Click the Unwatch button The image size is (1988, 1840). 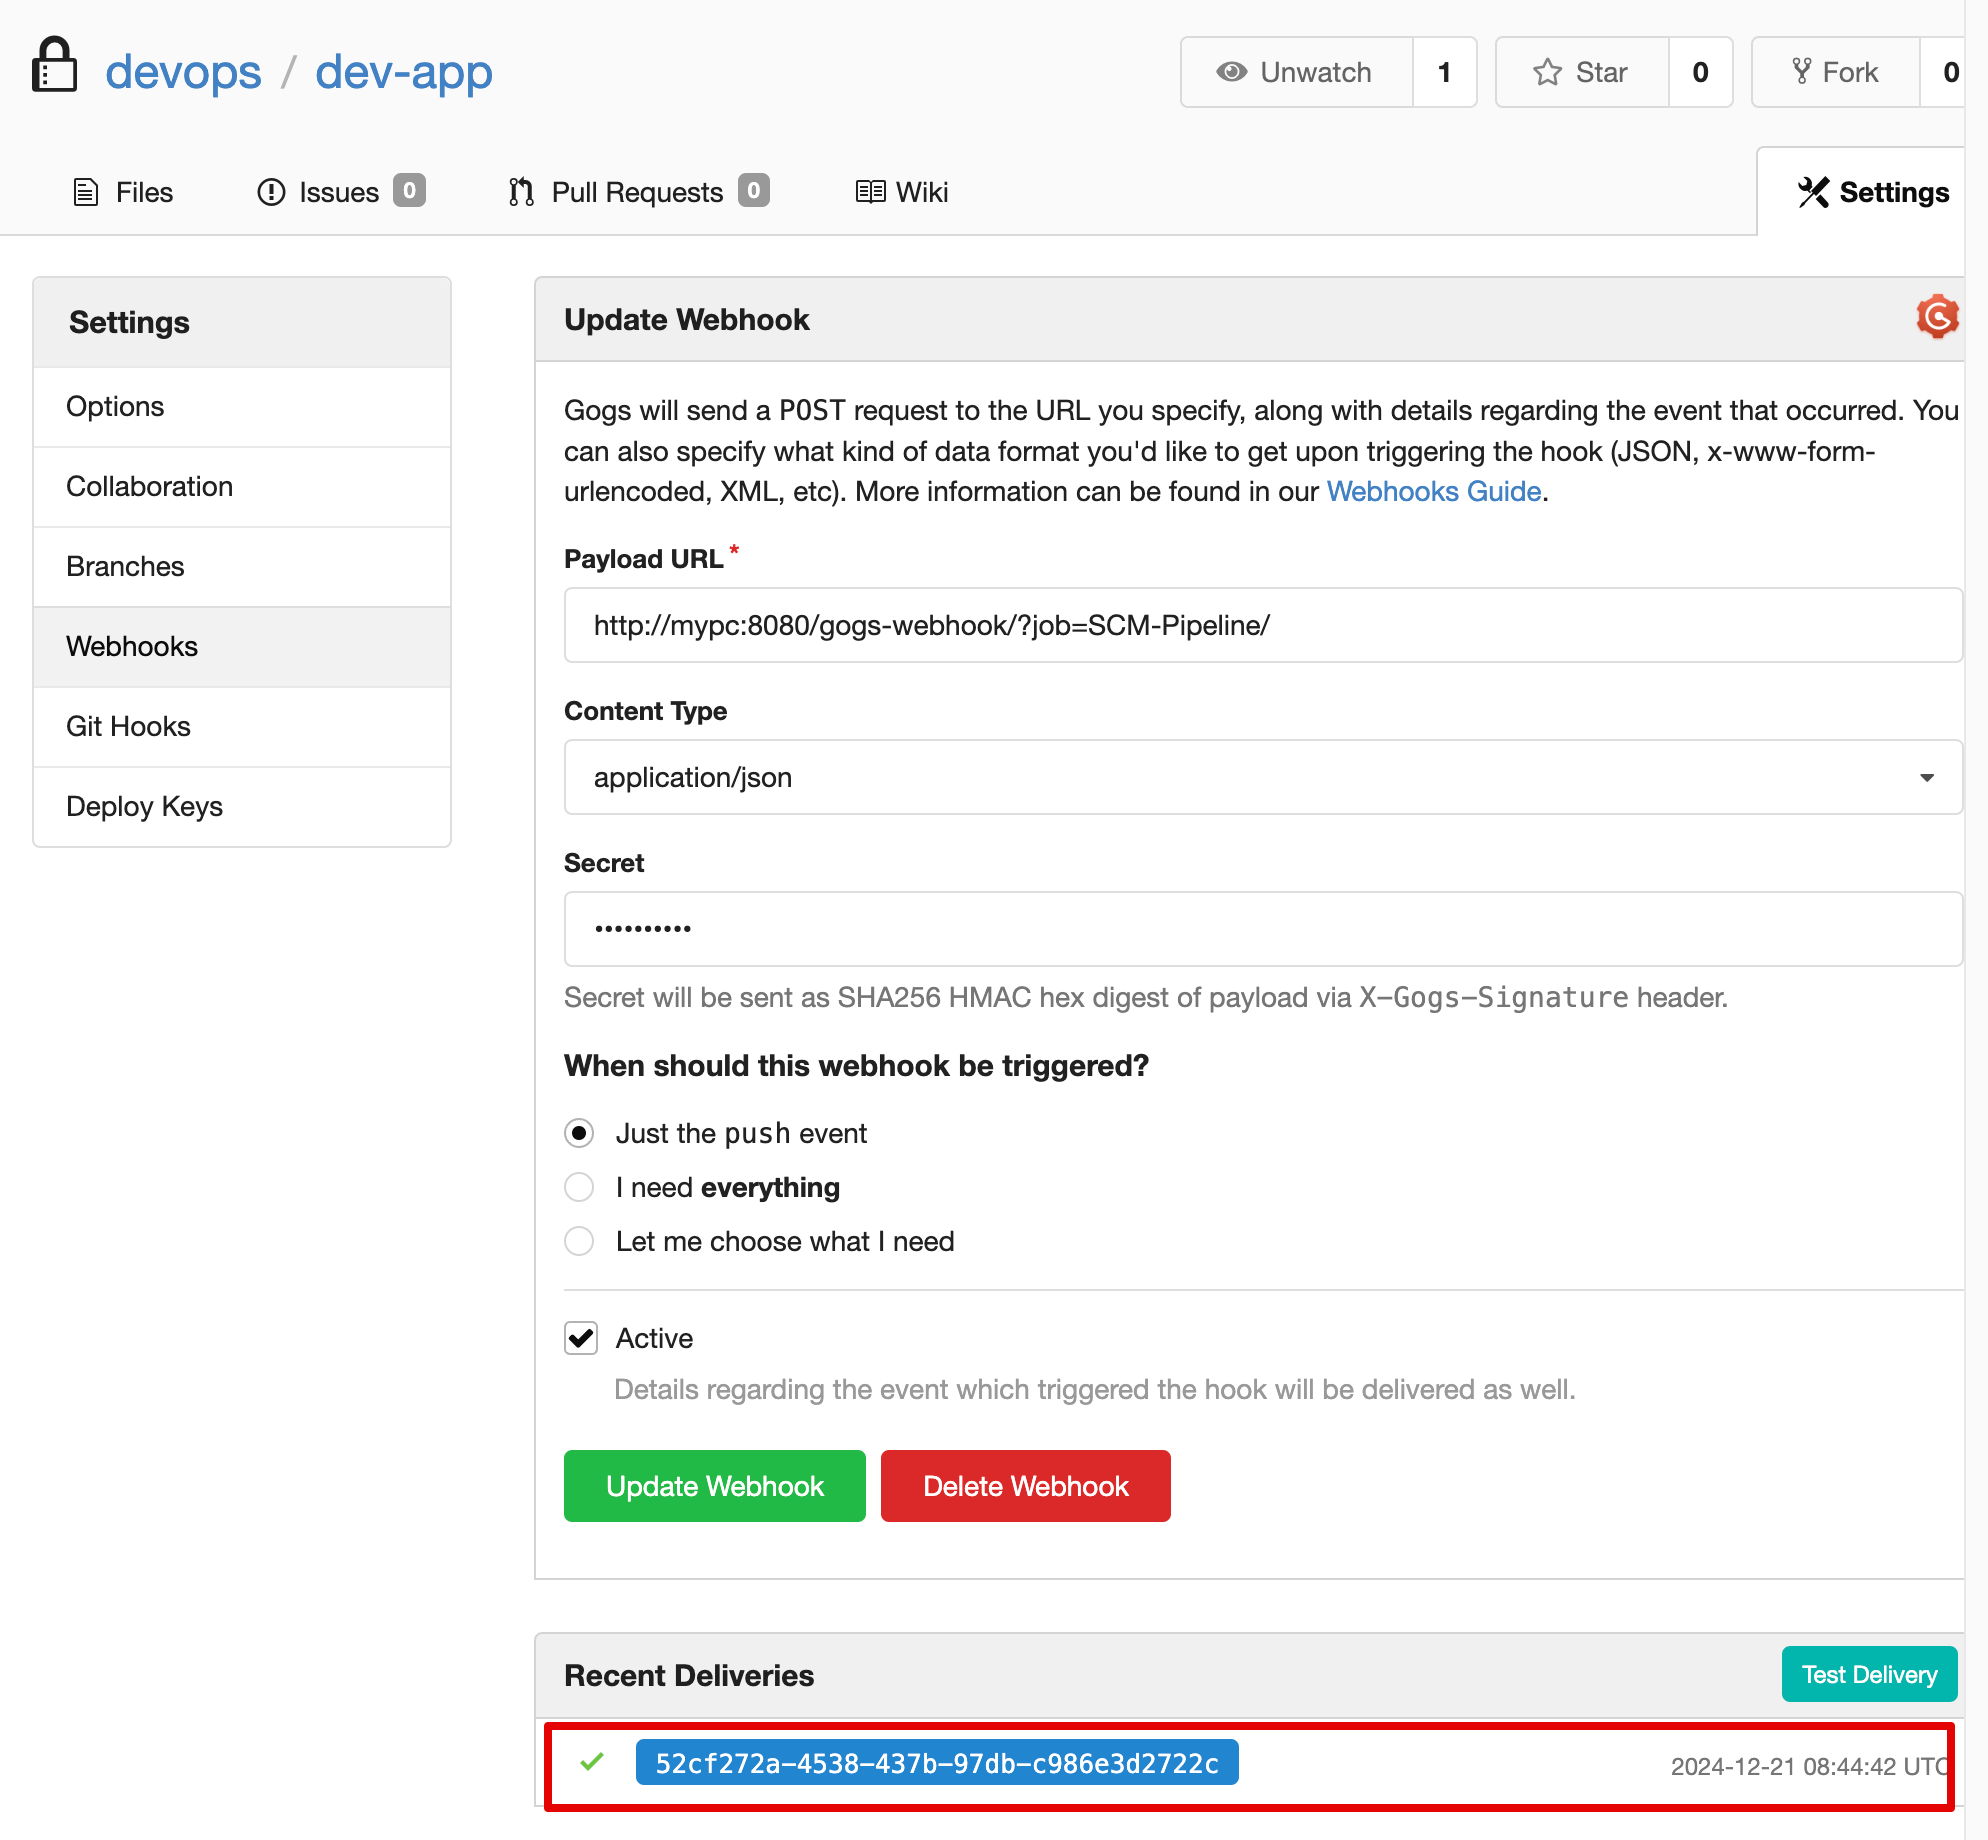point(1297,72)
